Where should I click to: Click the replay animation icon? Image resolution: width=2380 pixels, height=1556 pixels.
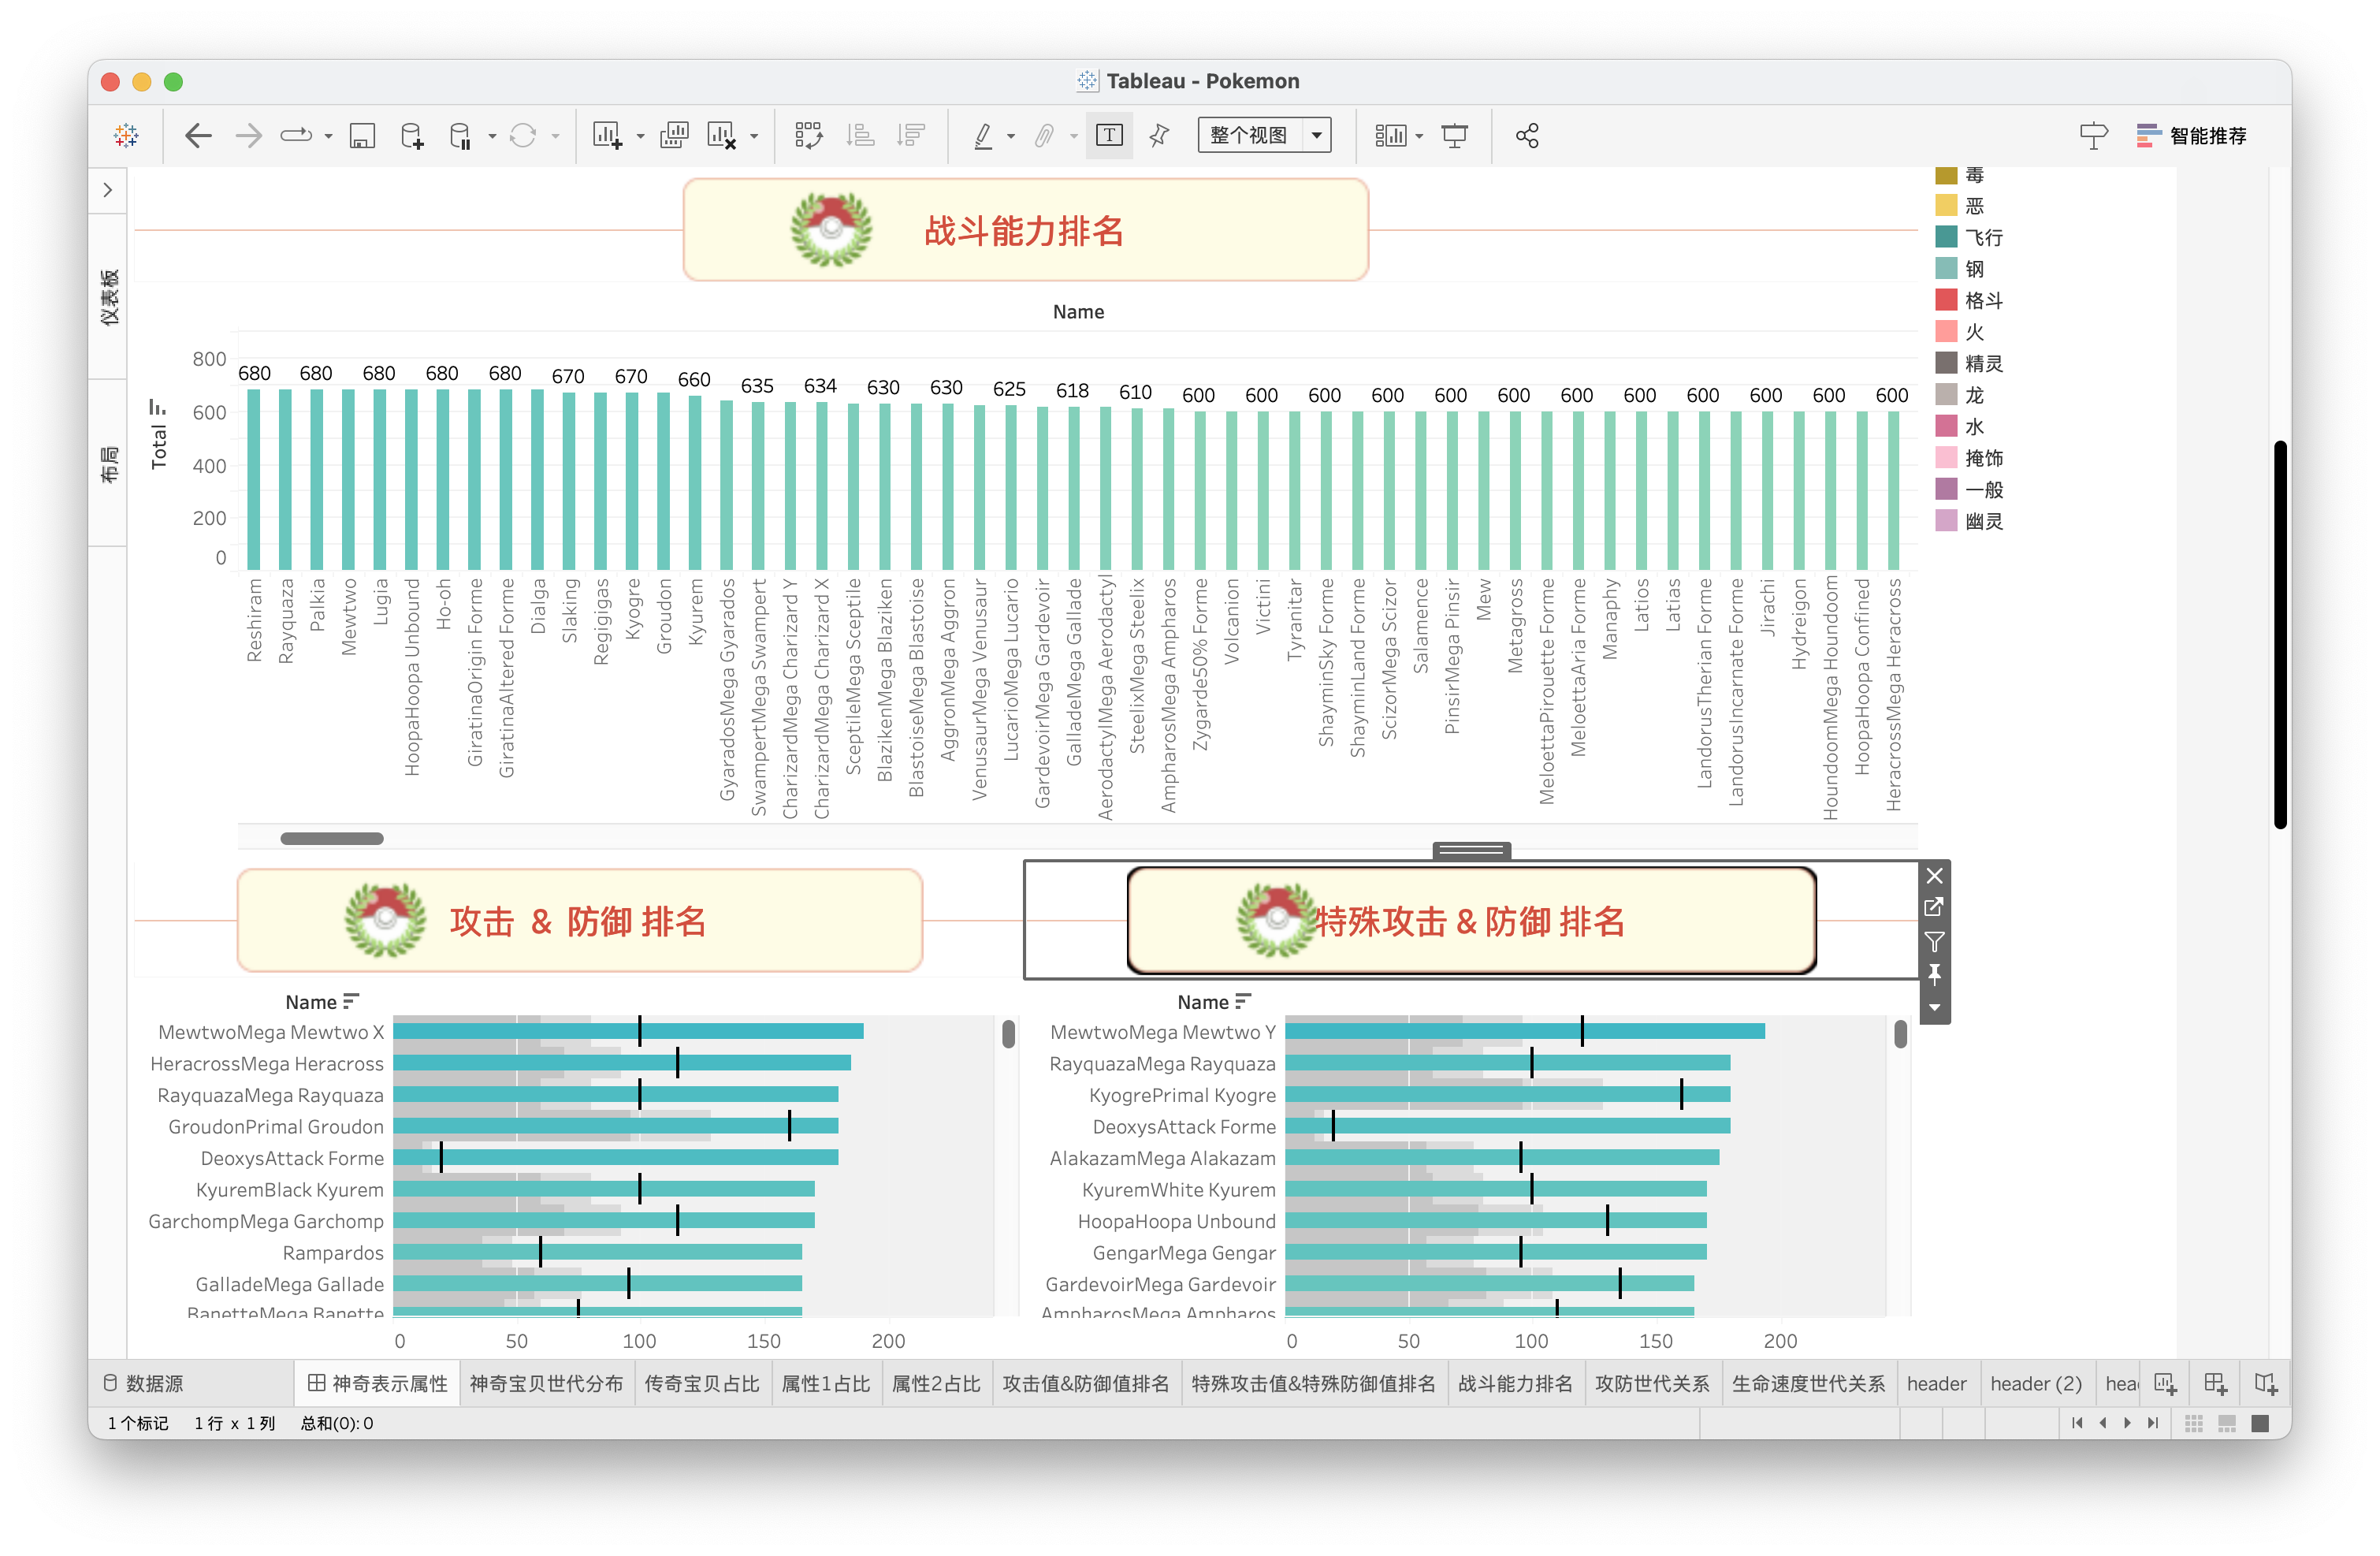296,135
